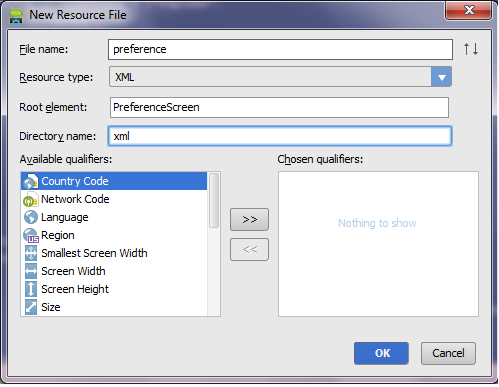499x387 pixels.
Task: Select Network Code in available qualifiers
Action: point(114,199)
